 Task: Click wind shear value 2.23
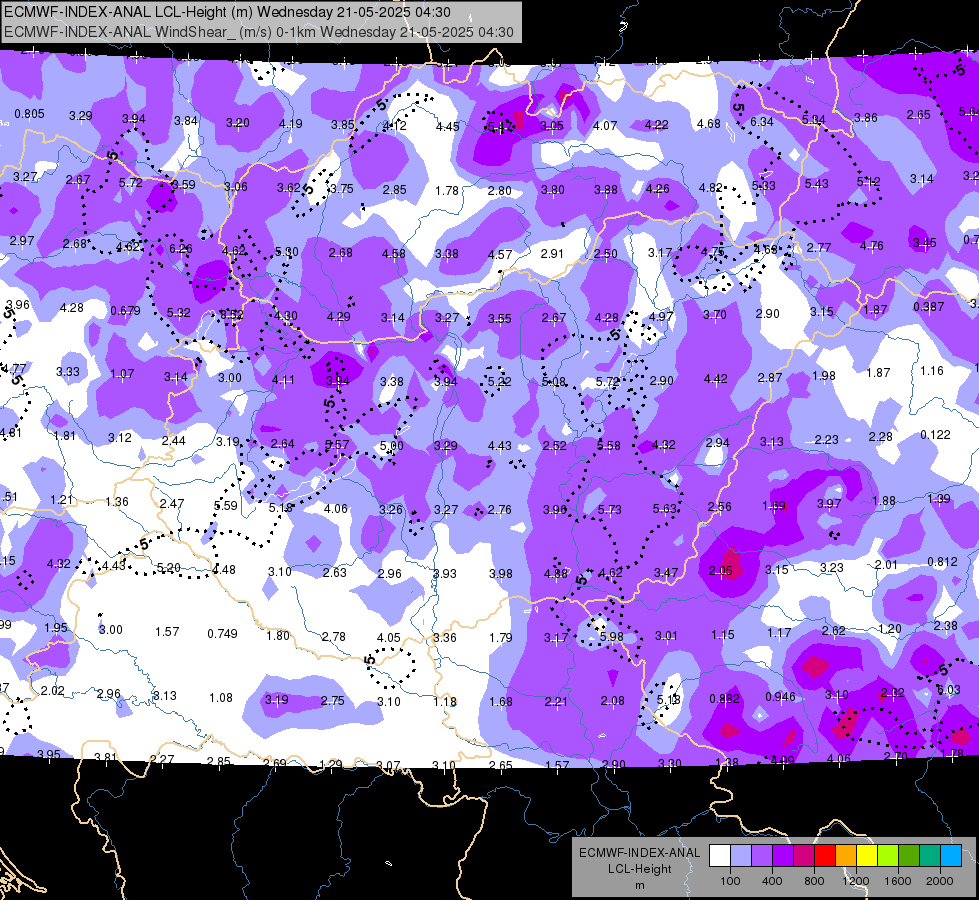click(826, 440)
